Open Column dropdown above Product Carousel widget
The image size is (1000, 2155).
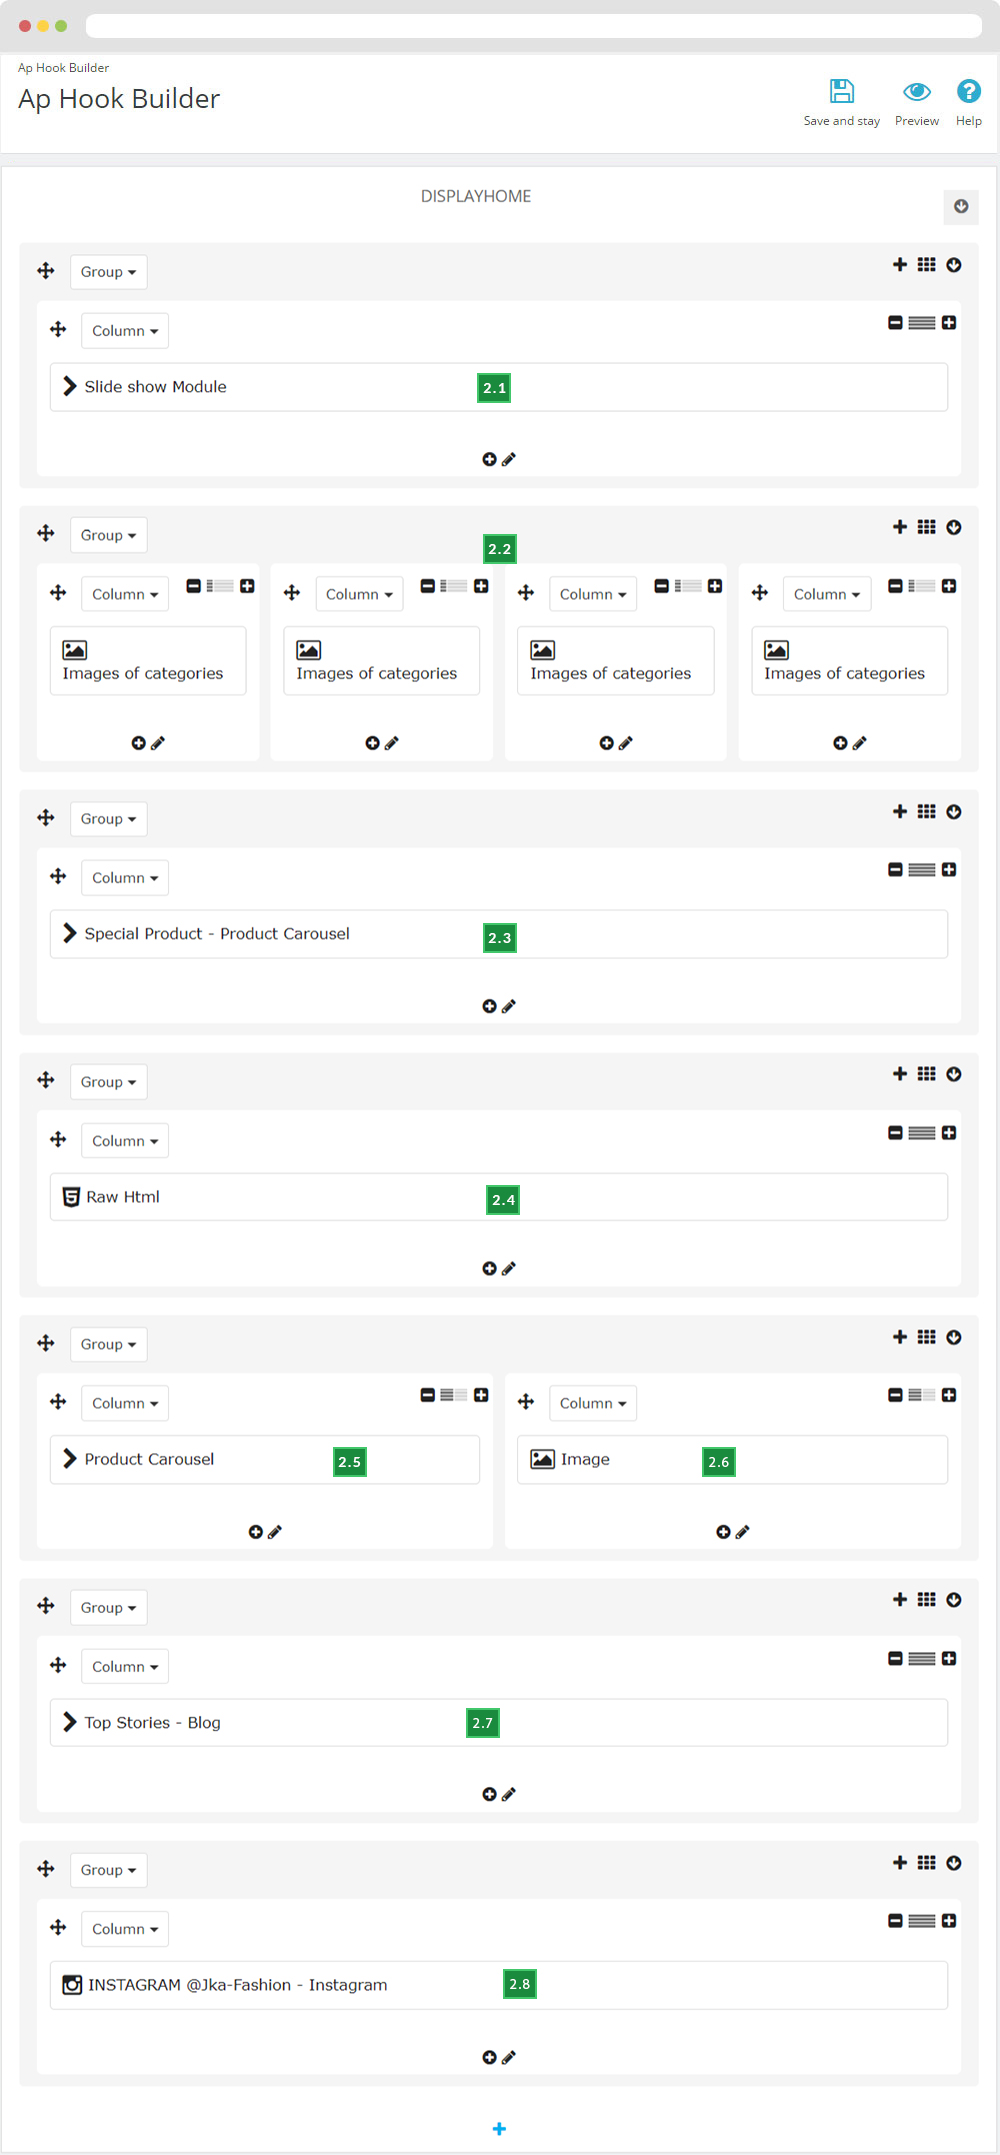[125, 1404]
